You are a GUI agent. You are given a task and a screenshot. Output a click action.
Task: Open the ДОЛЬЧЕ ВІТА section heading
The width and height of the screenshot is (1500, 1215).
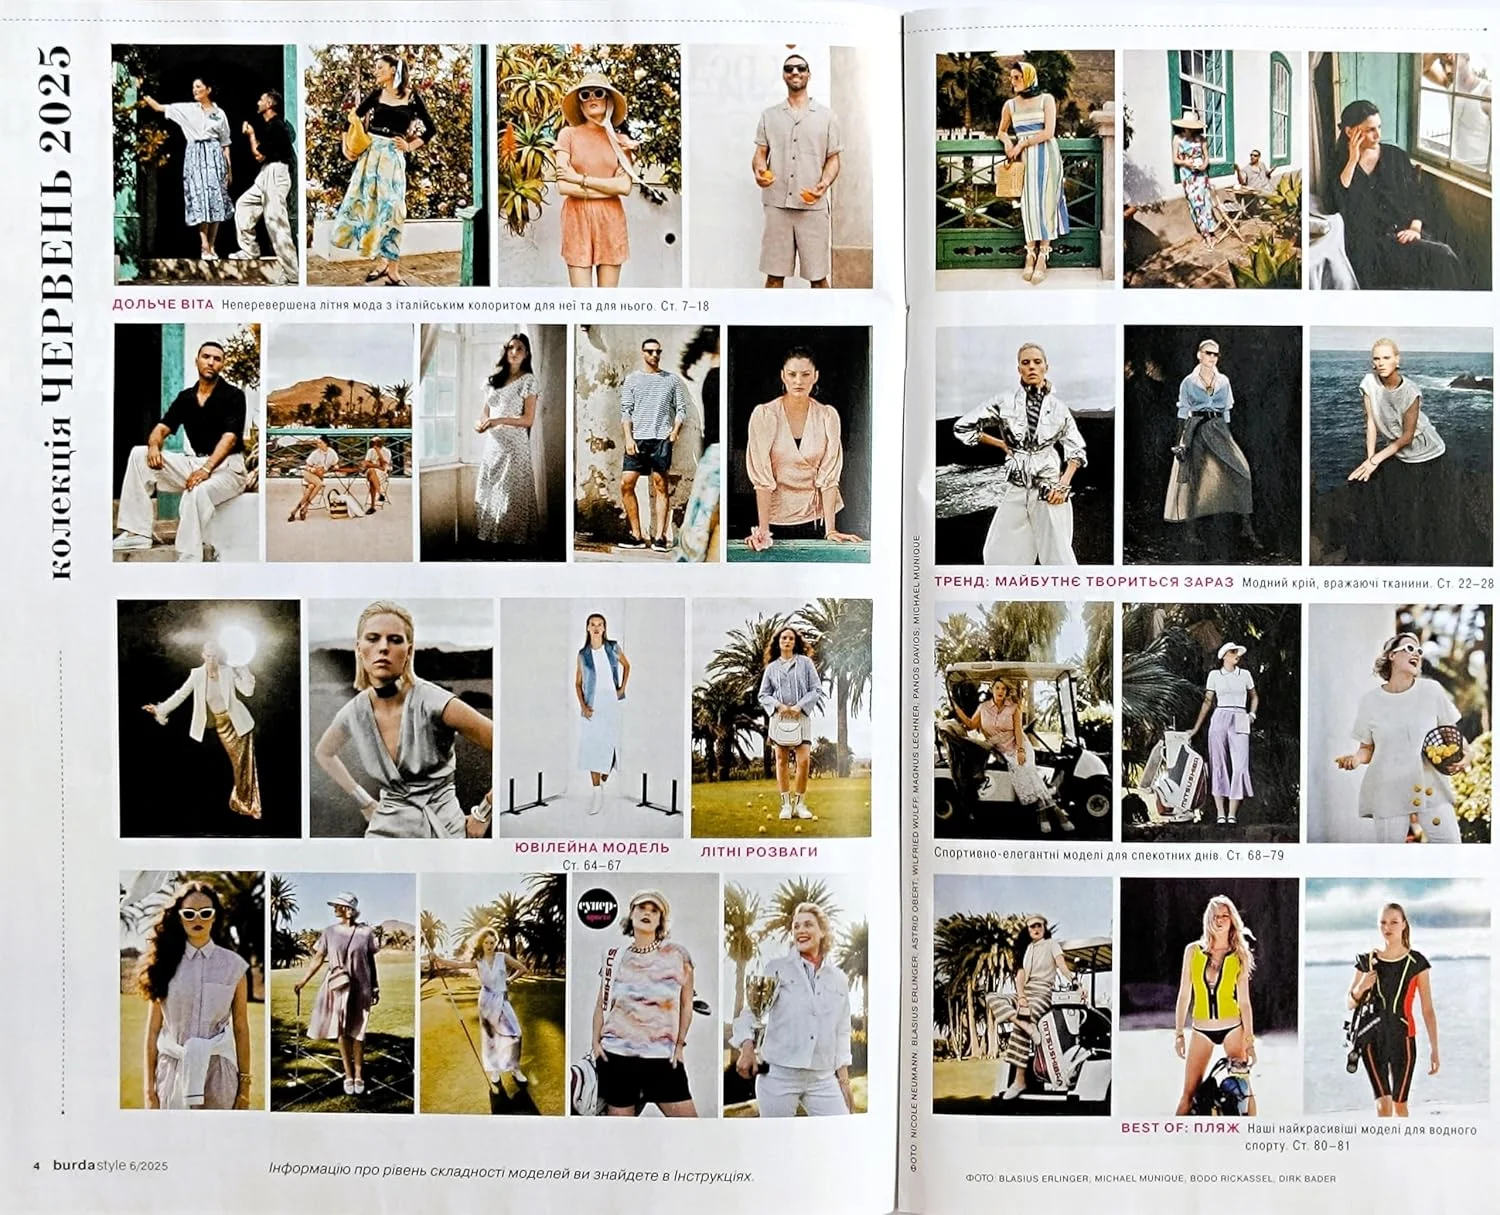(x=163, y=304)
